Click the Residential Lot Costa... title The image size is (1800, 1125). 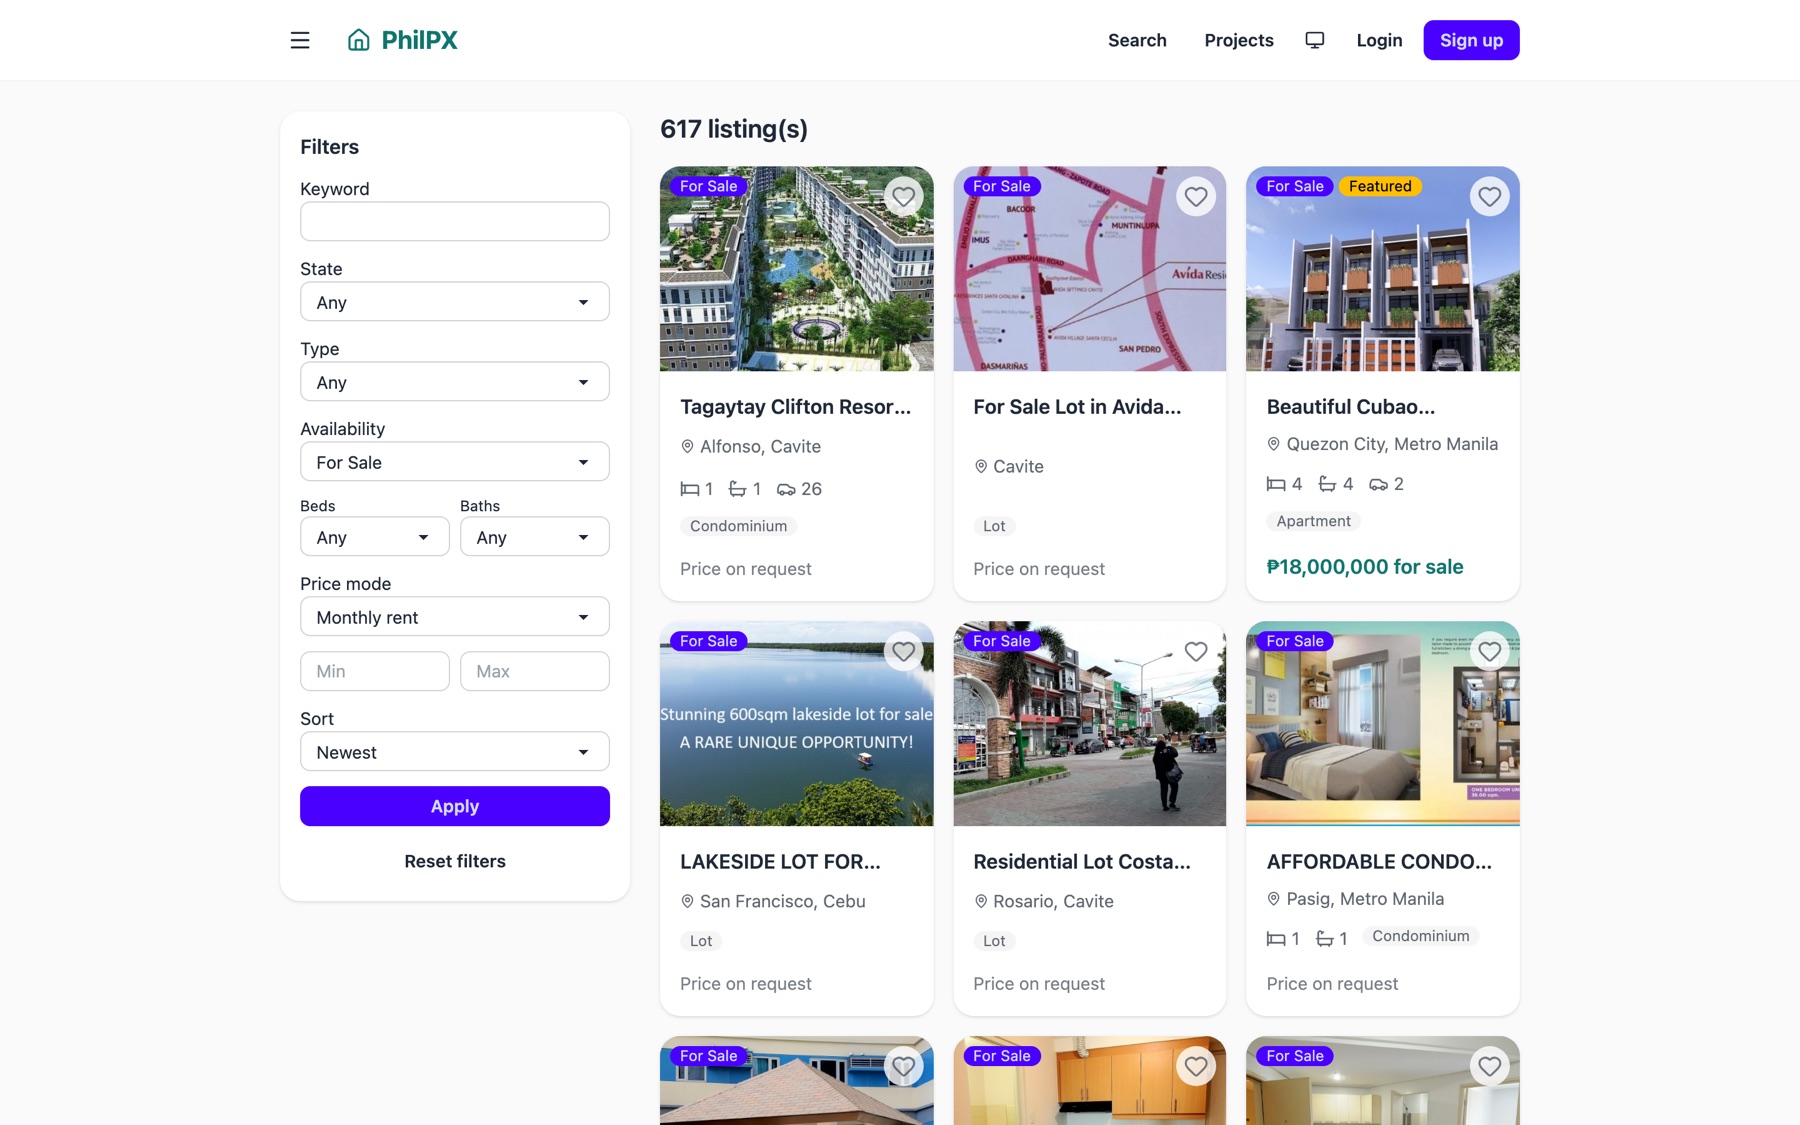(x=1082, y=862)
